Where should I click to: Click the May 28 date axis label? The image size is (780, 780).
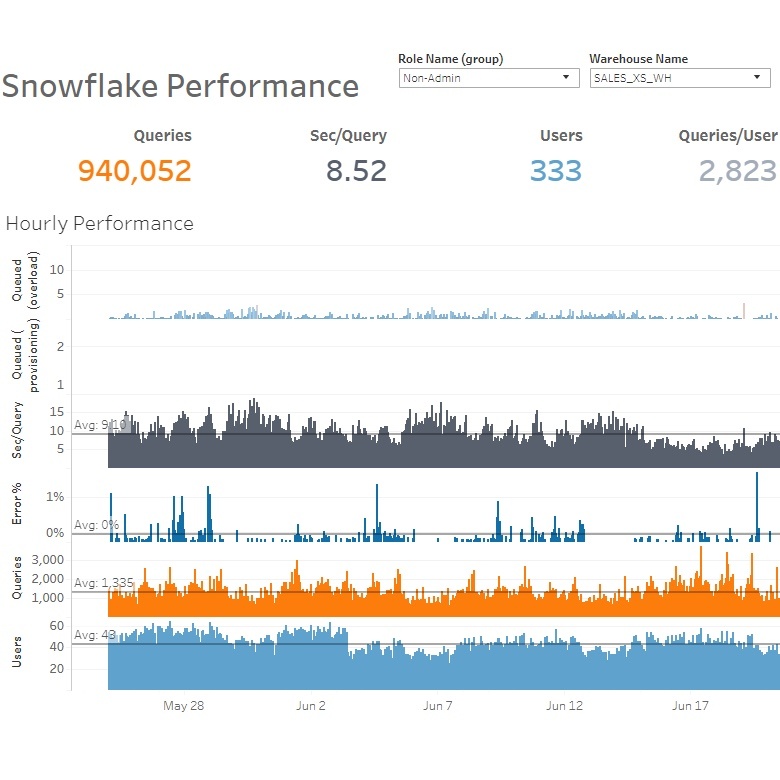click(183, 706)
